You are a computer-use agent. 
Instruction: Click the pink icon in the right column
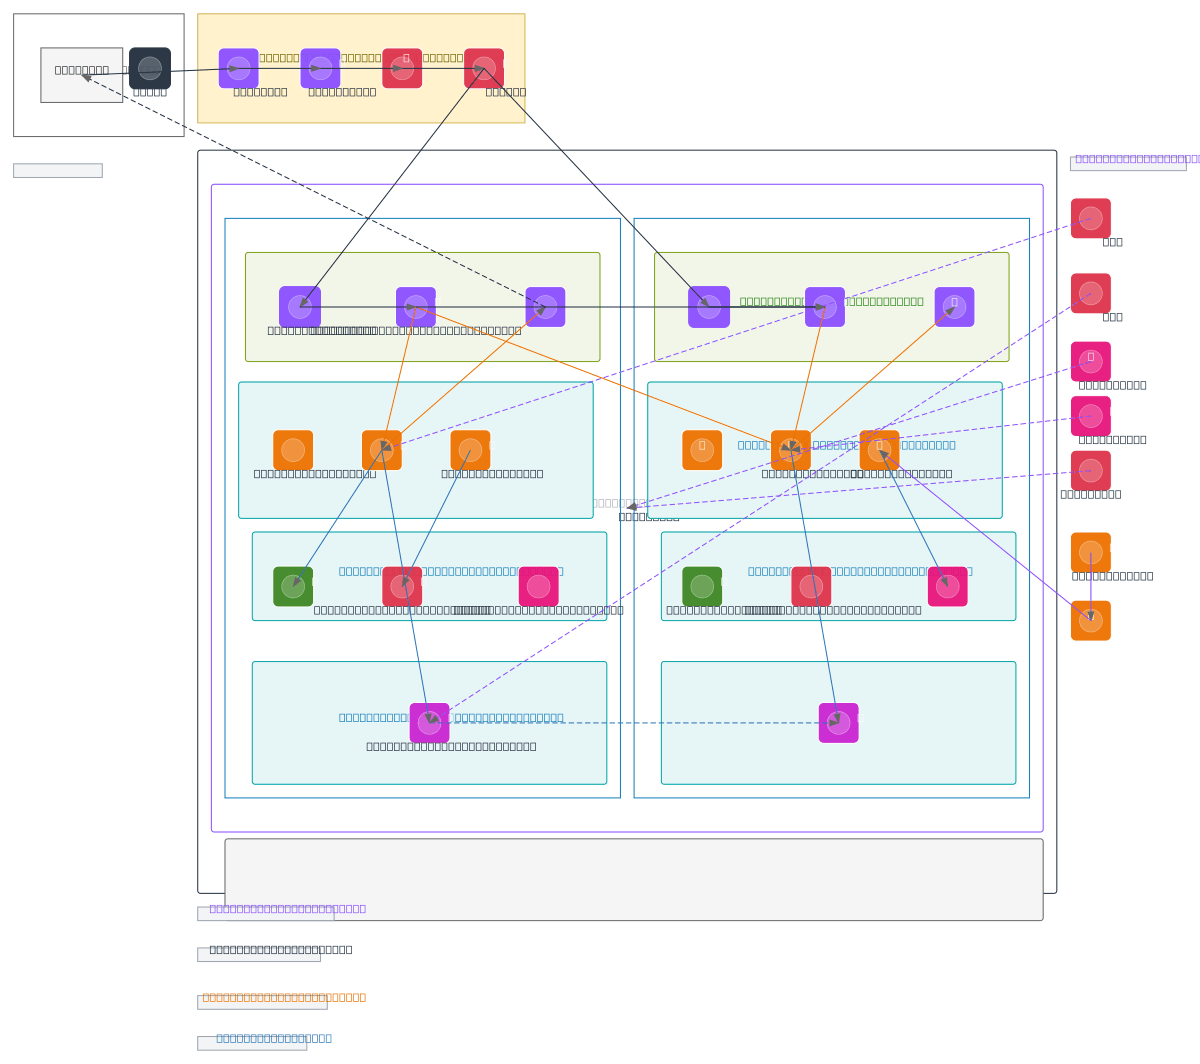[x=947, y=586]
